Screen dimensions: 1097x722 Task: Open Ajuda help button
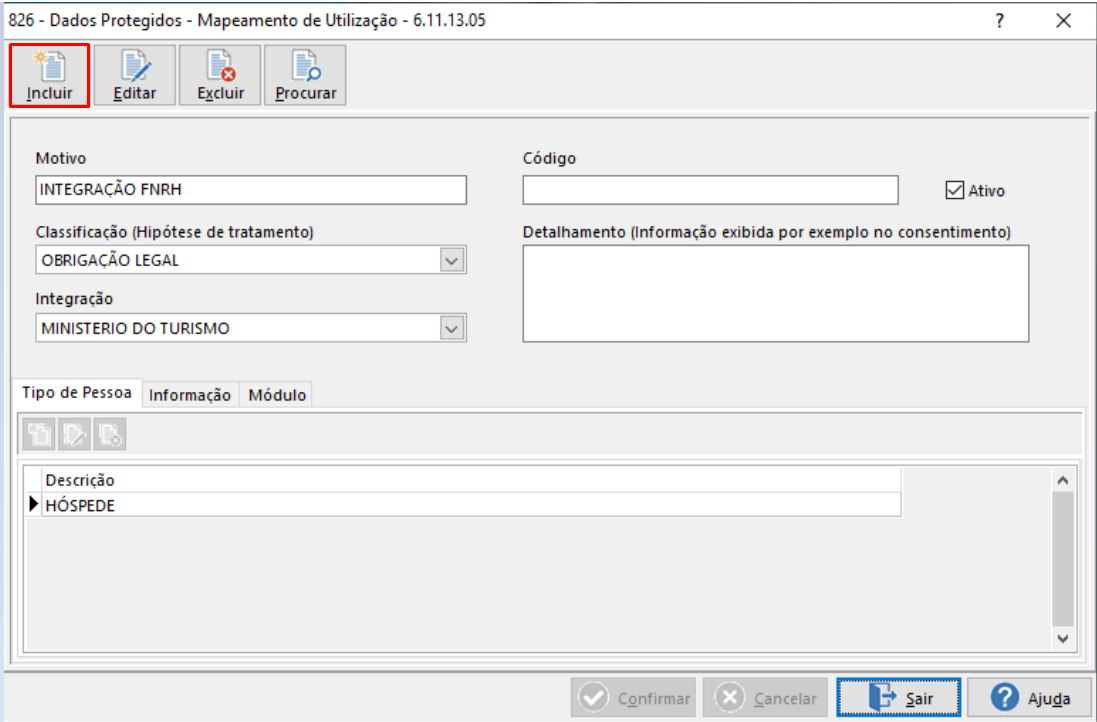pos(1030,698)
